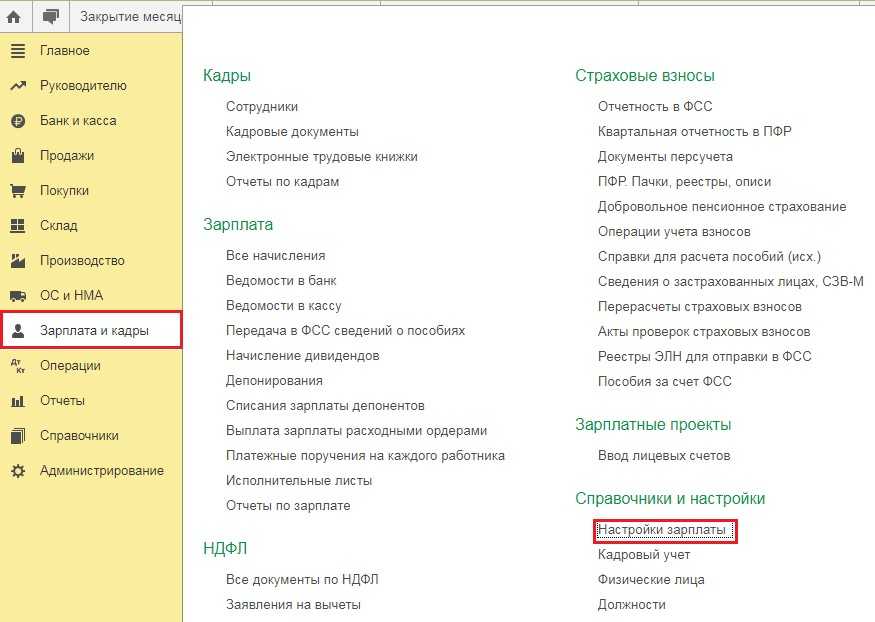This screenshot has width=875, height=622.
Task: Open Отчетность в ФСС
Action: tap(655, 107)
